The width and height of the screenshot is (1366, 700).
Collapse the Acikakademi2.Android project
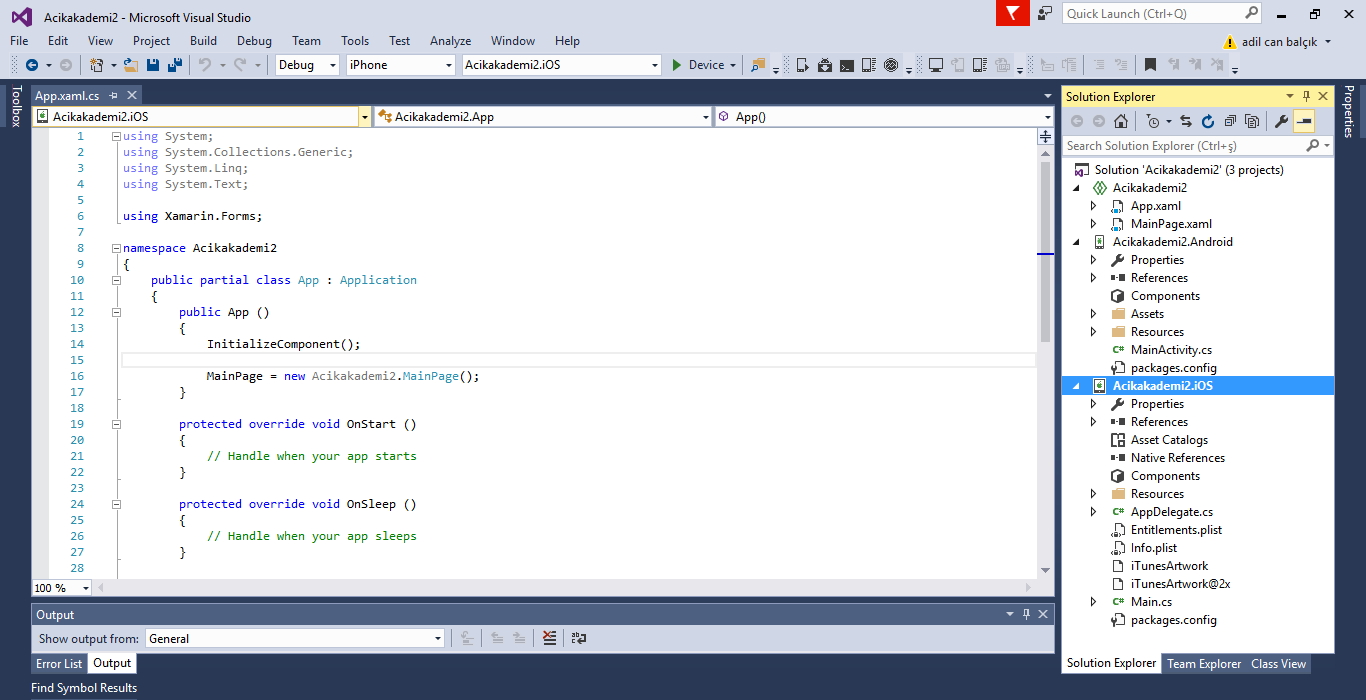pyautogui.click(x=1077, y=242)
